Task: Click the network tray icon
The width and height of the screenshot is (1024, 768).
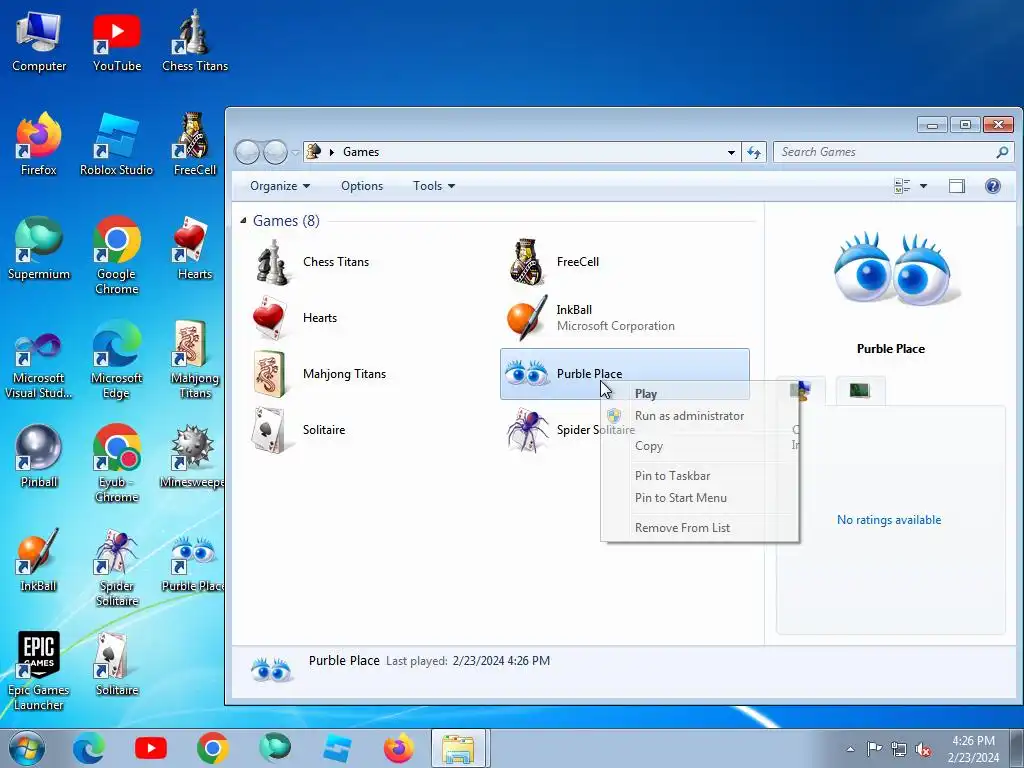Action: [899, 749]
